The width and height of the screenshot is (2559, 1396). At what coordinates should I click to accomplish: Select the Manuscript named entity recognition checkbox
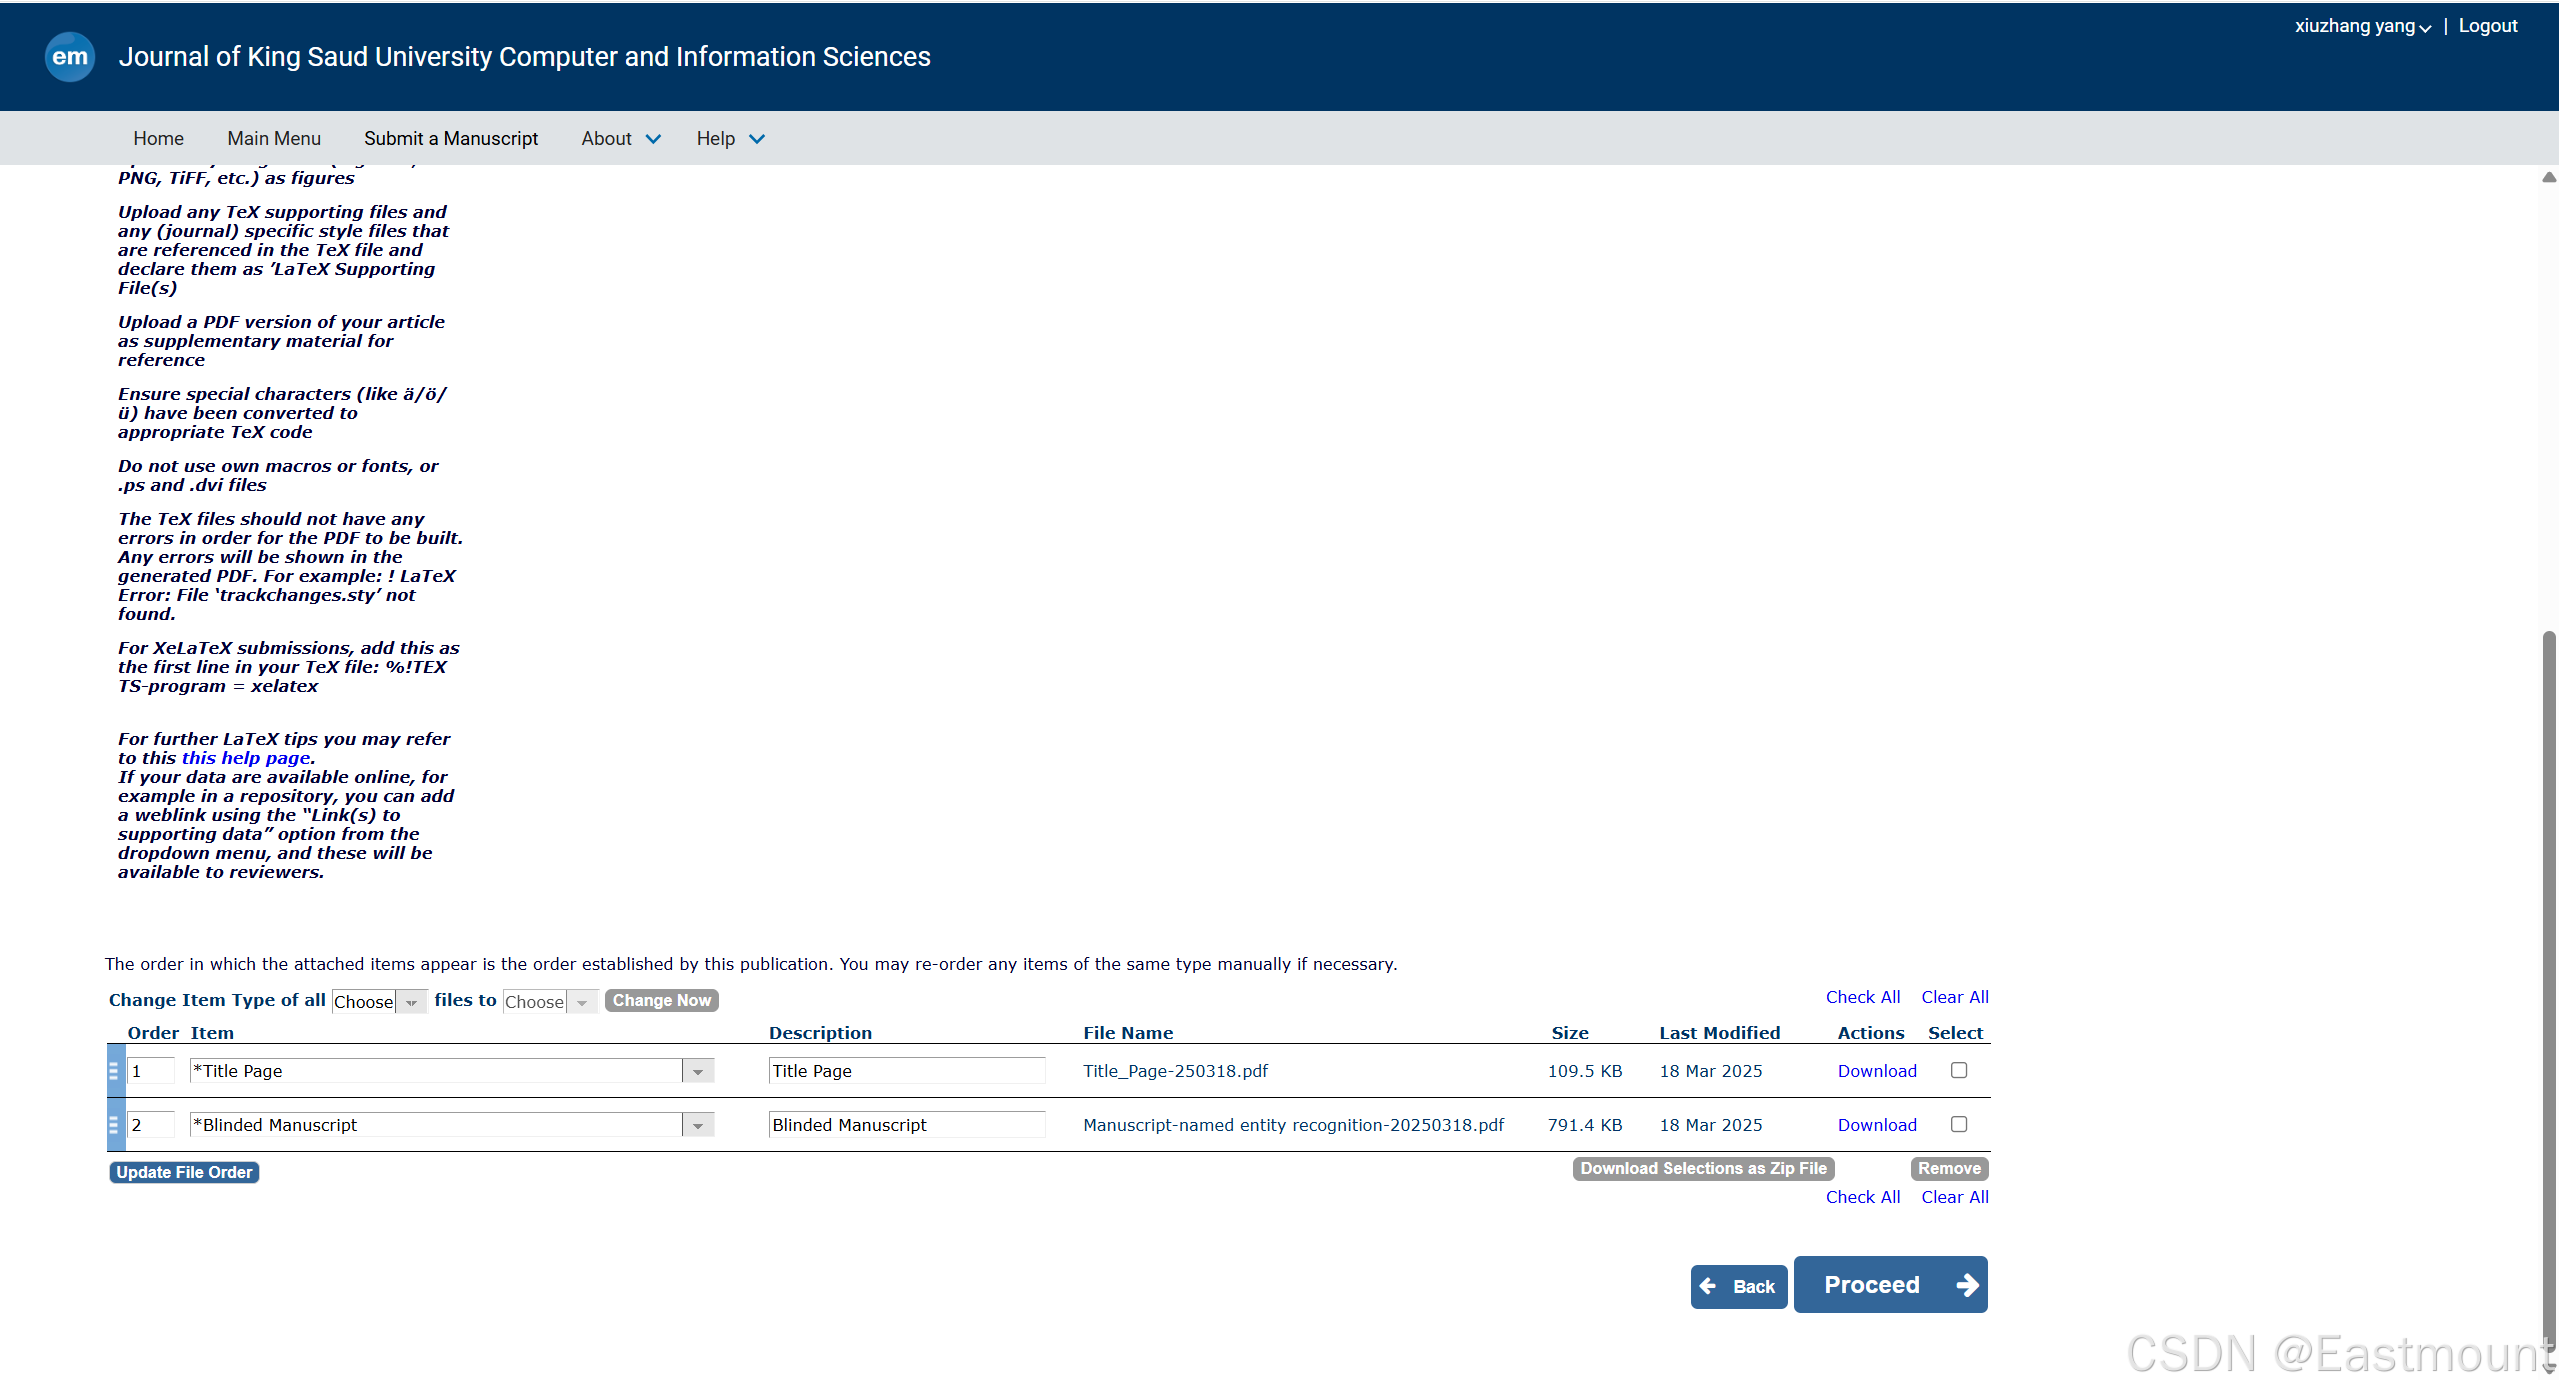(1959, 1124)
